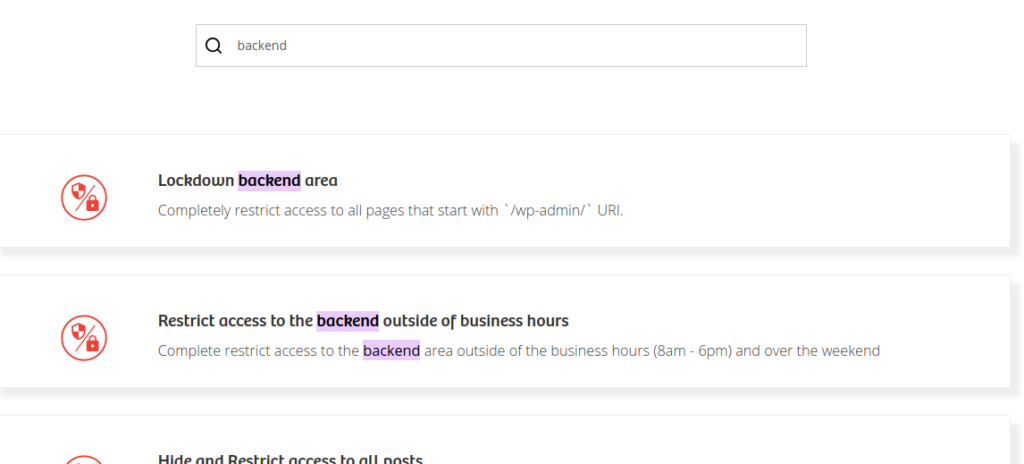Viewport: 1024px width, 464px height.
Task: Click highlighted "backend" in the business hours description
Action: [391, 351]
